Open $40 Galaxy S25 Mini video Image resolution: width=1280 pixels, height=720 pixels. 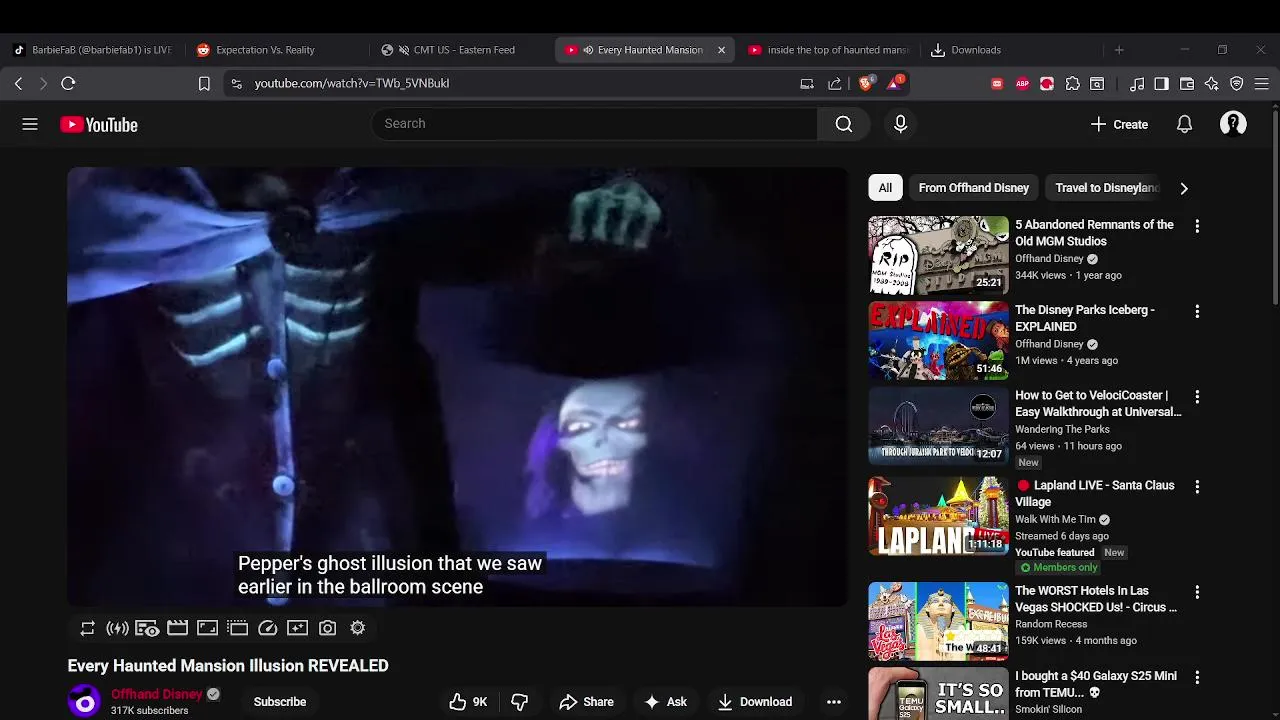[x=1096, y=684]
